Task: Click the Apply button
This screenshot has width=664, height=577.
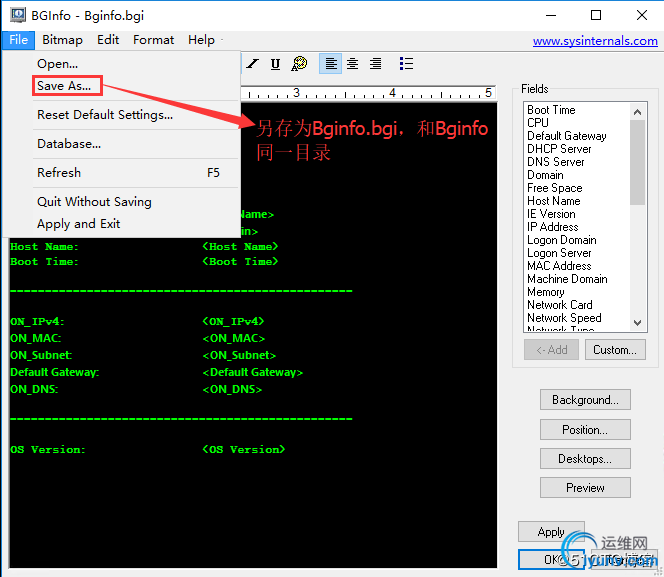Action: coord(551,532)
